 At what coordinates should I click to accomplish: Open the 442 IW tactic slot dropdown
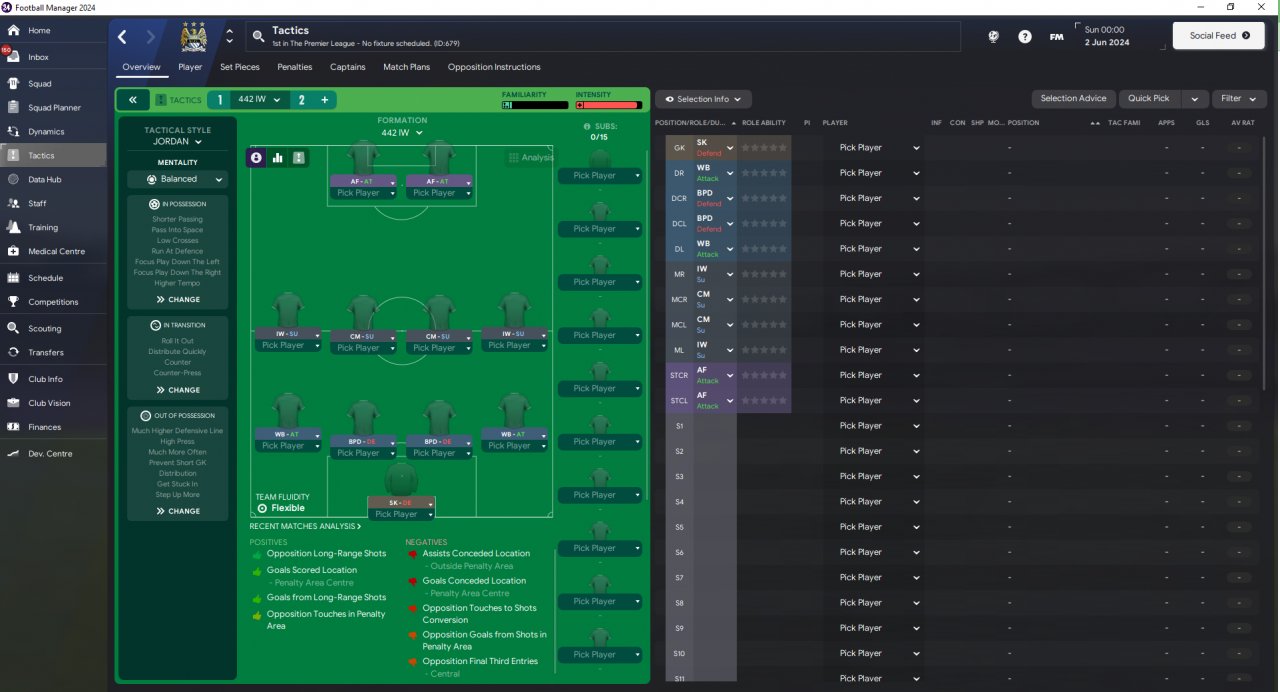[x=259, y=100]
